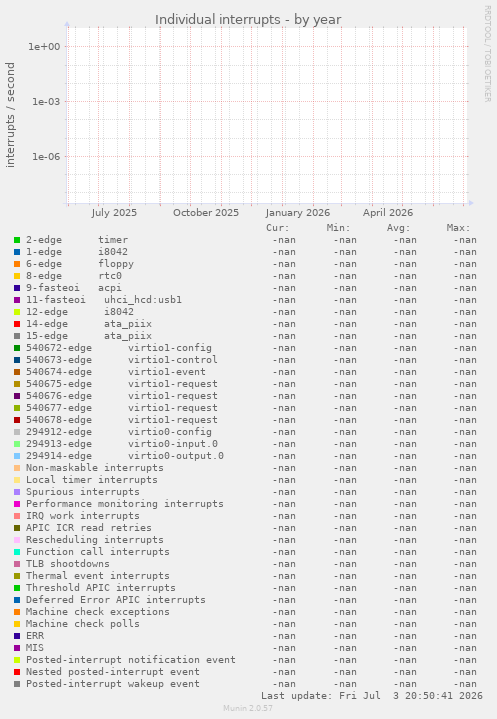497x719 pixels.
Task: Click 'APIC ICR read retries' label
Action: point(88,528)
